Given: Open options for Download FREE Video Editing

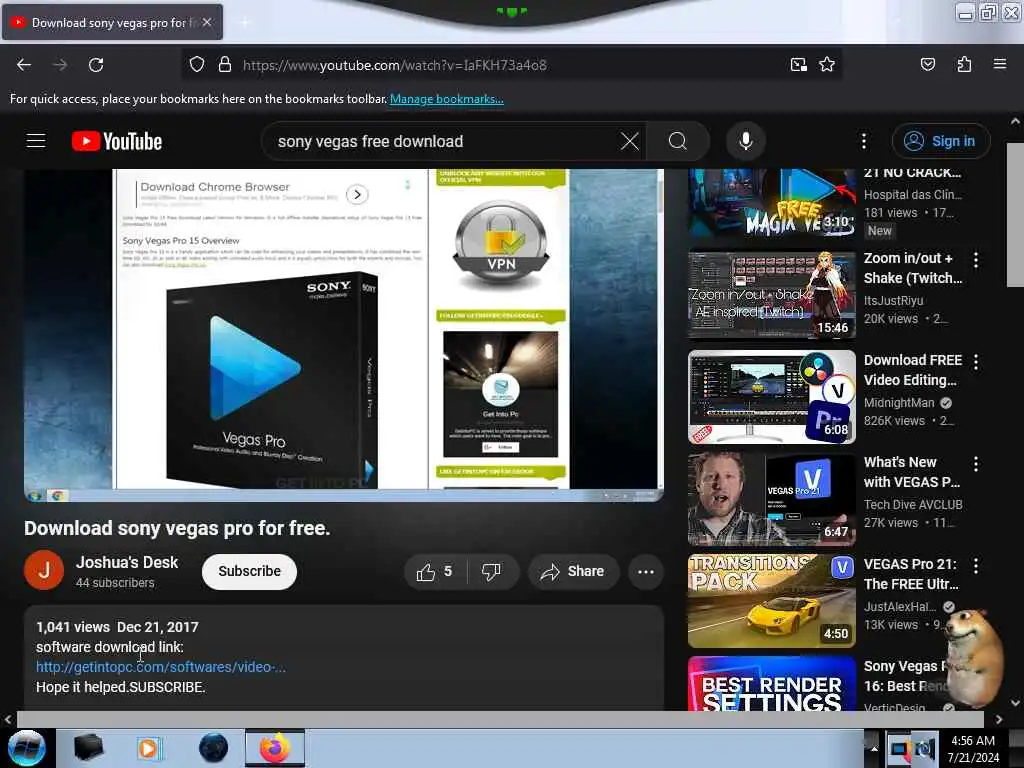Looking at the screenshot, I should (x=976, y=362).
